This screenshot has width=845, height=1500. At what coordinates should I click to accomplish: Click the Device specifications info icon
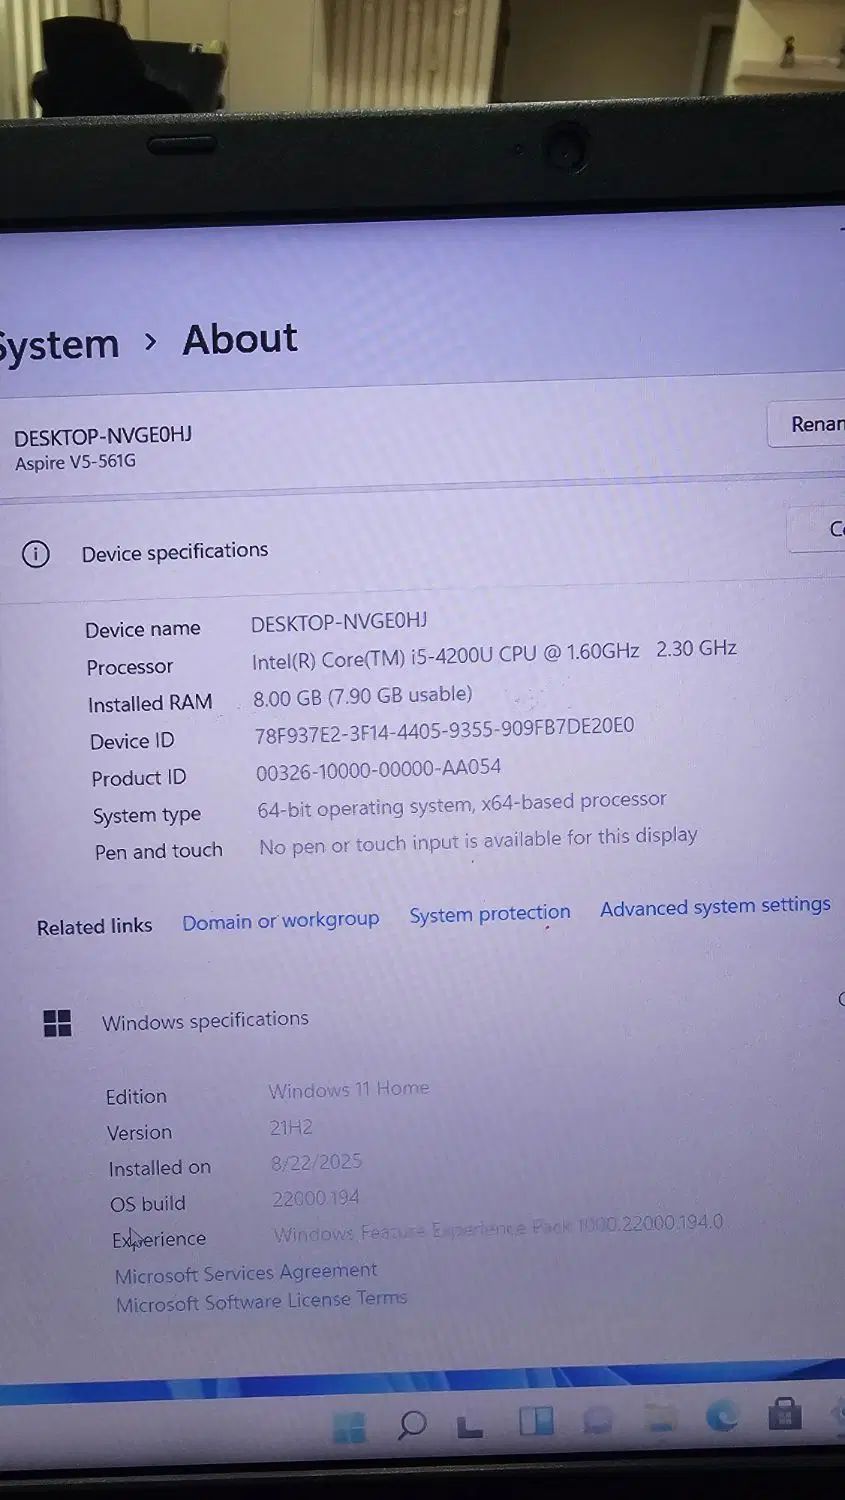tap(35, 554)
